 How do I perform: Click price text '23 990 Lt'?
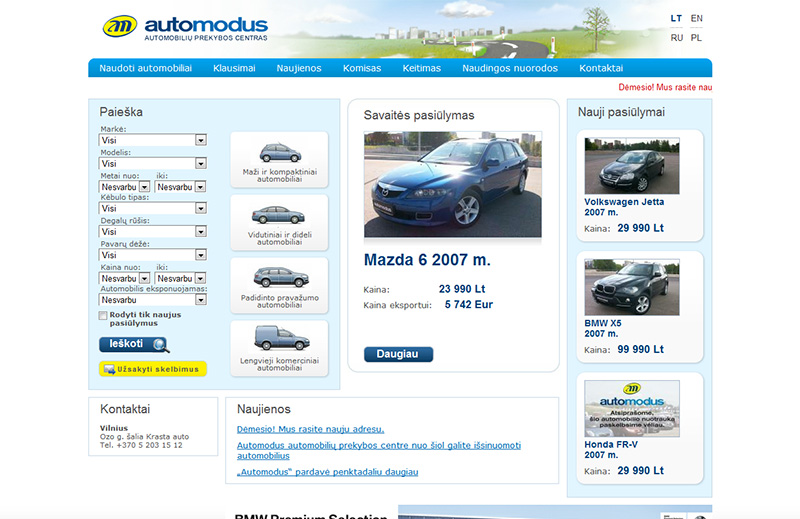coord(462,289)
